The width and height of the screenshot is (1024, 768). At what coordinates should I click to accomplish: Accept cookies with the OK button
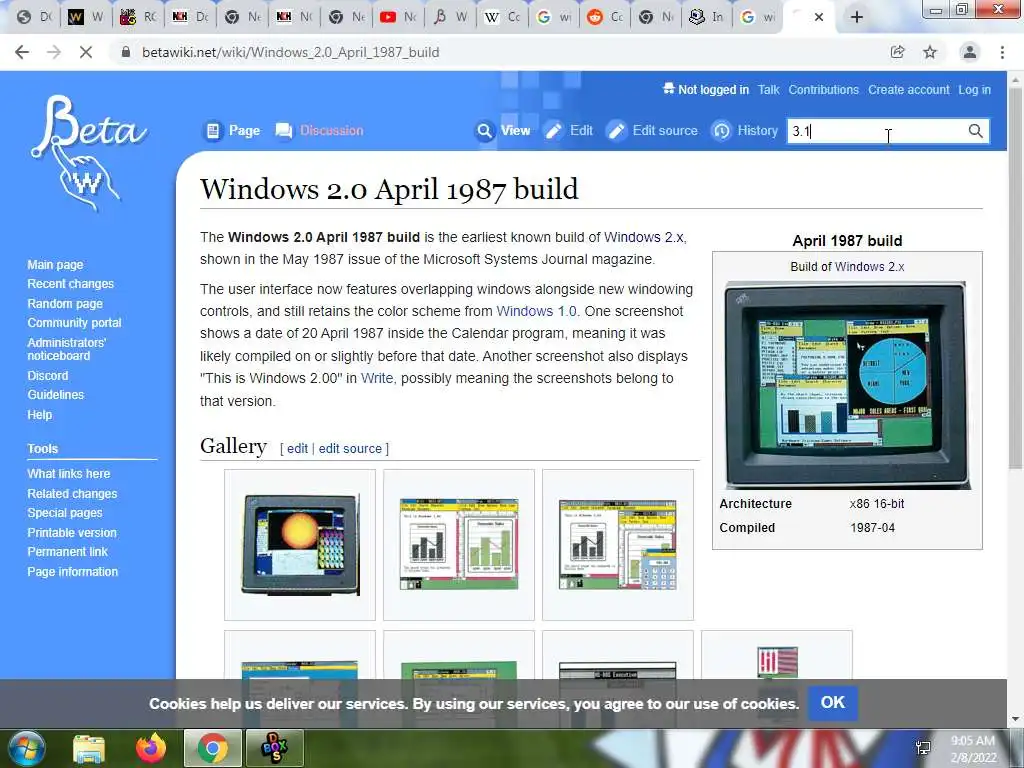[833, 703]
